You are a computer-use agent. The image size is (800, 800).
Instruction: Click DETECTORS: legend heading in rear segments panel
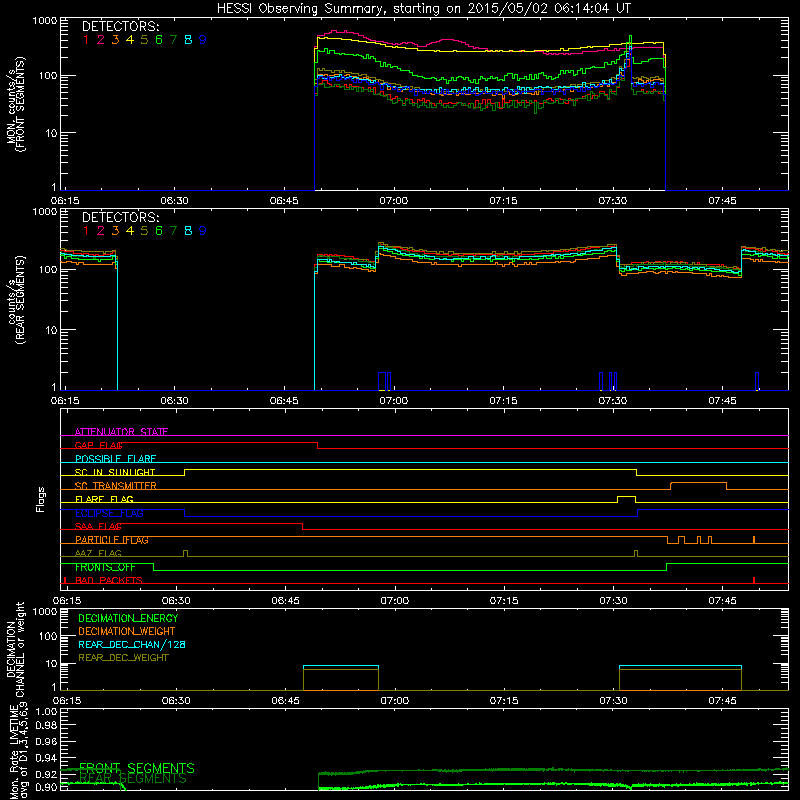(120, 217)
